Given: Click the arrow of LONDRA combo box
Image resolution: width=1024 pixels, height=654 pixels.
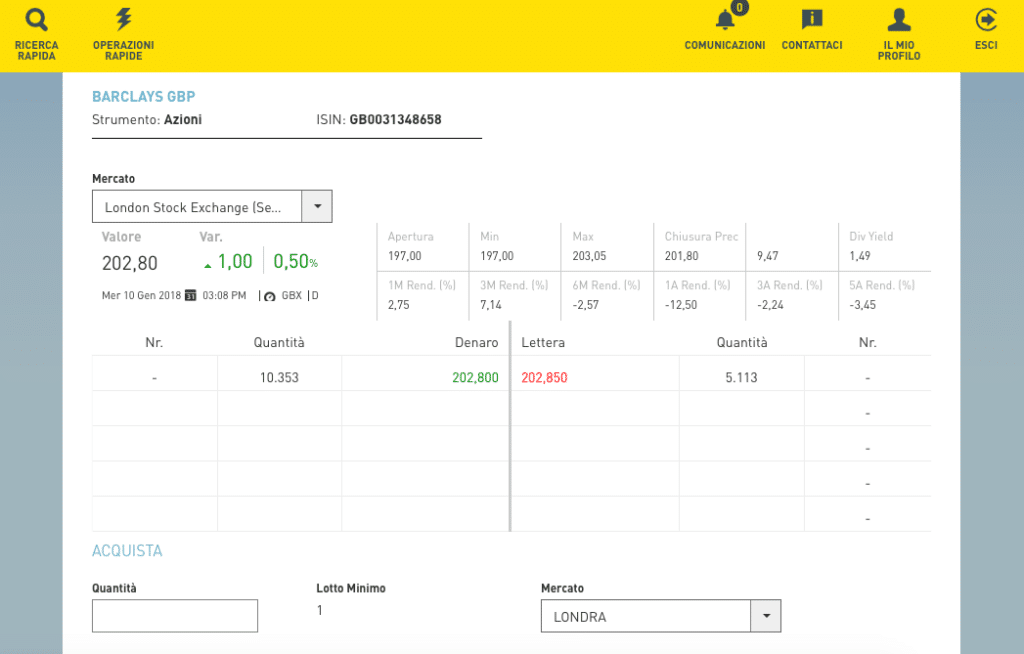Looking at the screenshot, I should [x=766, y=616].
